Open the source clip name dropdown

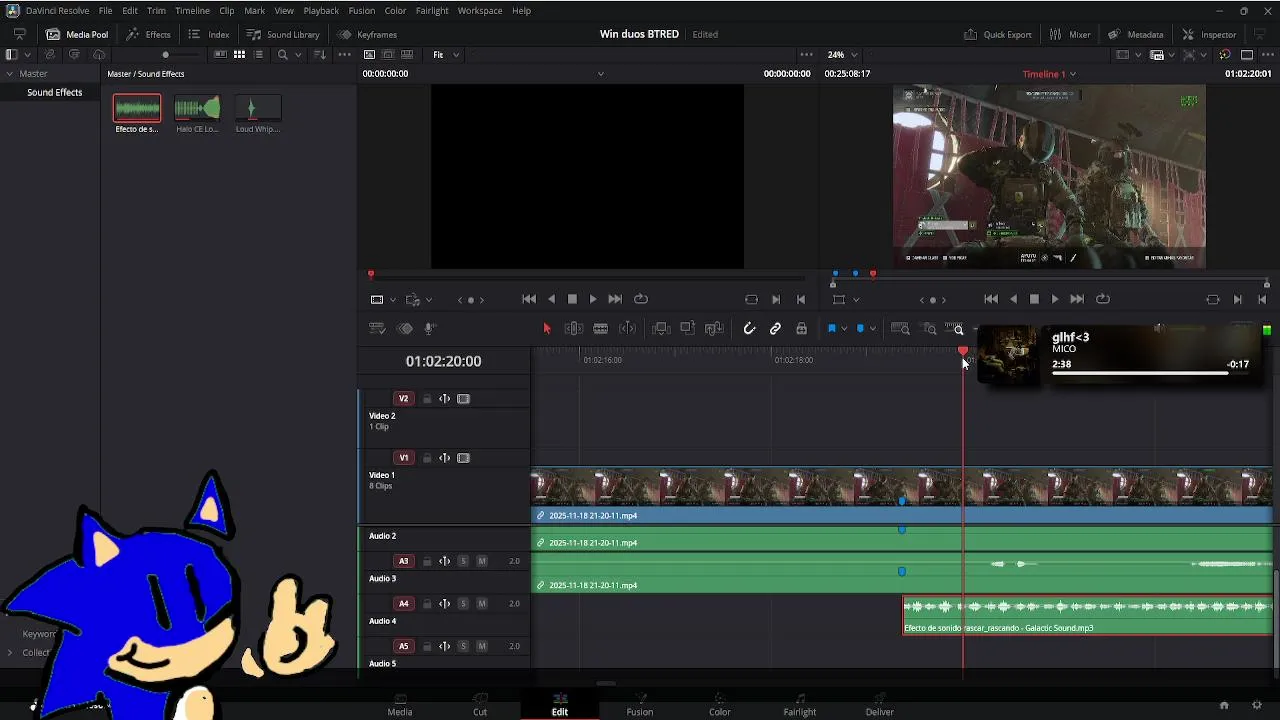coord(600,74)
